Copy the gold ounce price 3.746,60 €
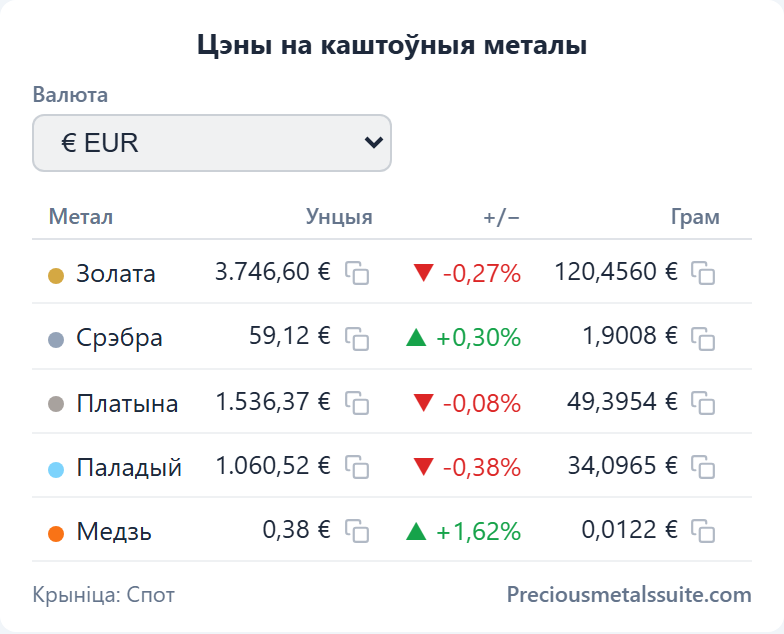Screen dimensions: 784x634 tap(357, 273)
